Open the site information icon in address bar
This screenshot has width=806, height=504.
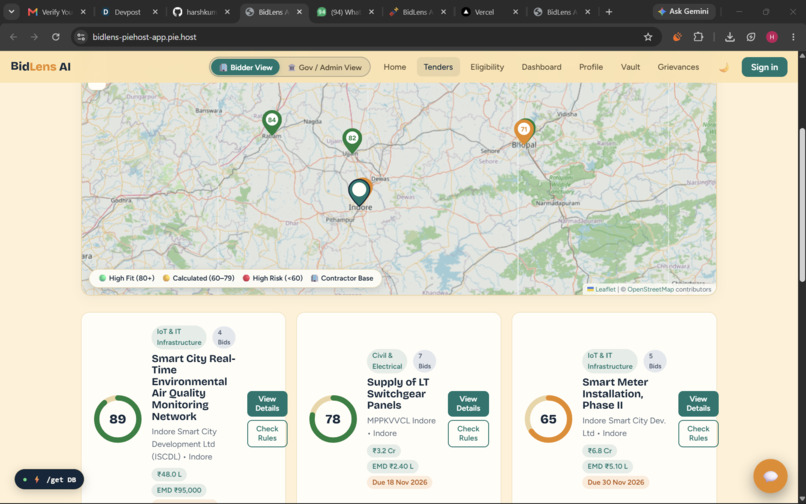click(x=81, y=37)
